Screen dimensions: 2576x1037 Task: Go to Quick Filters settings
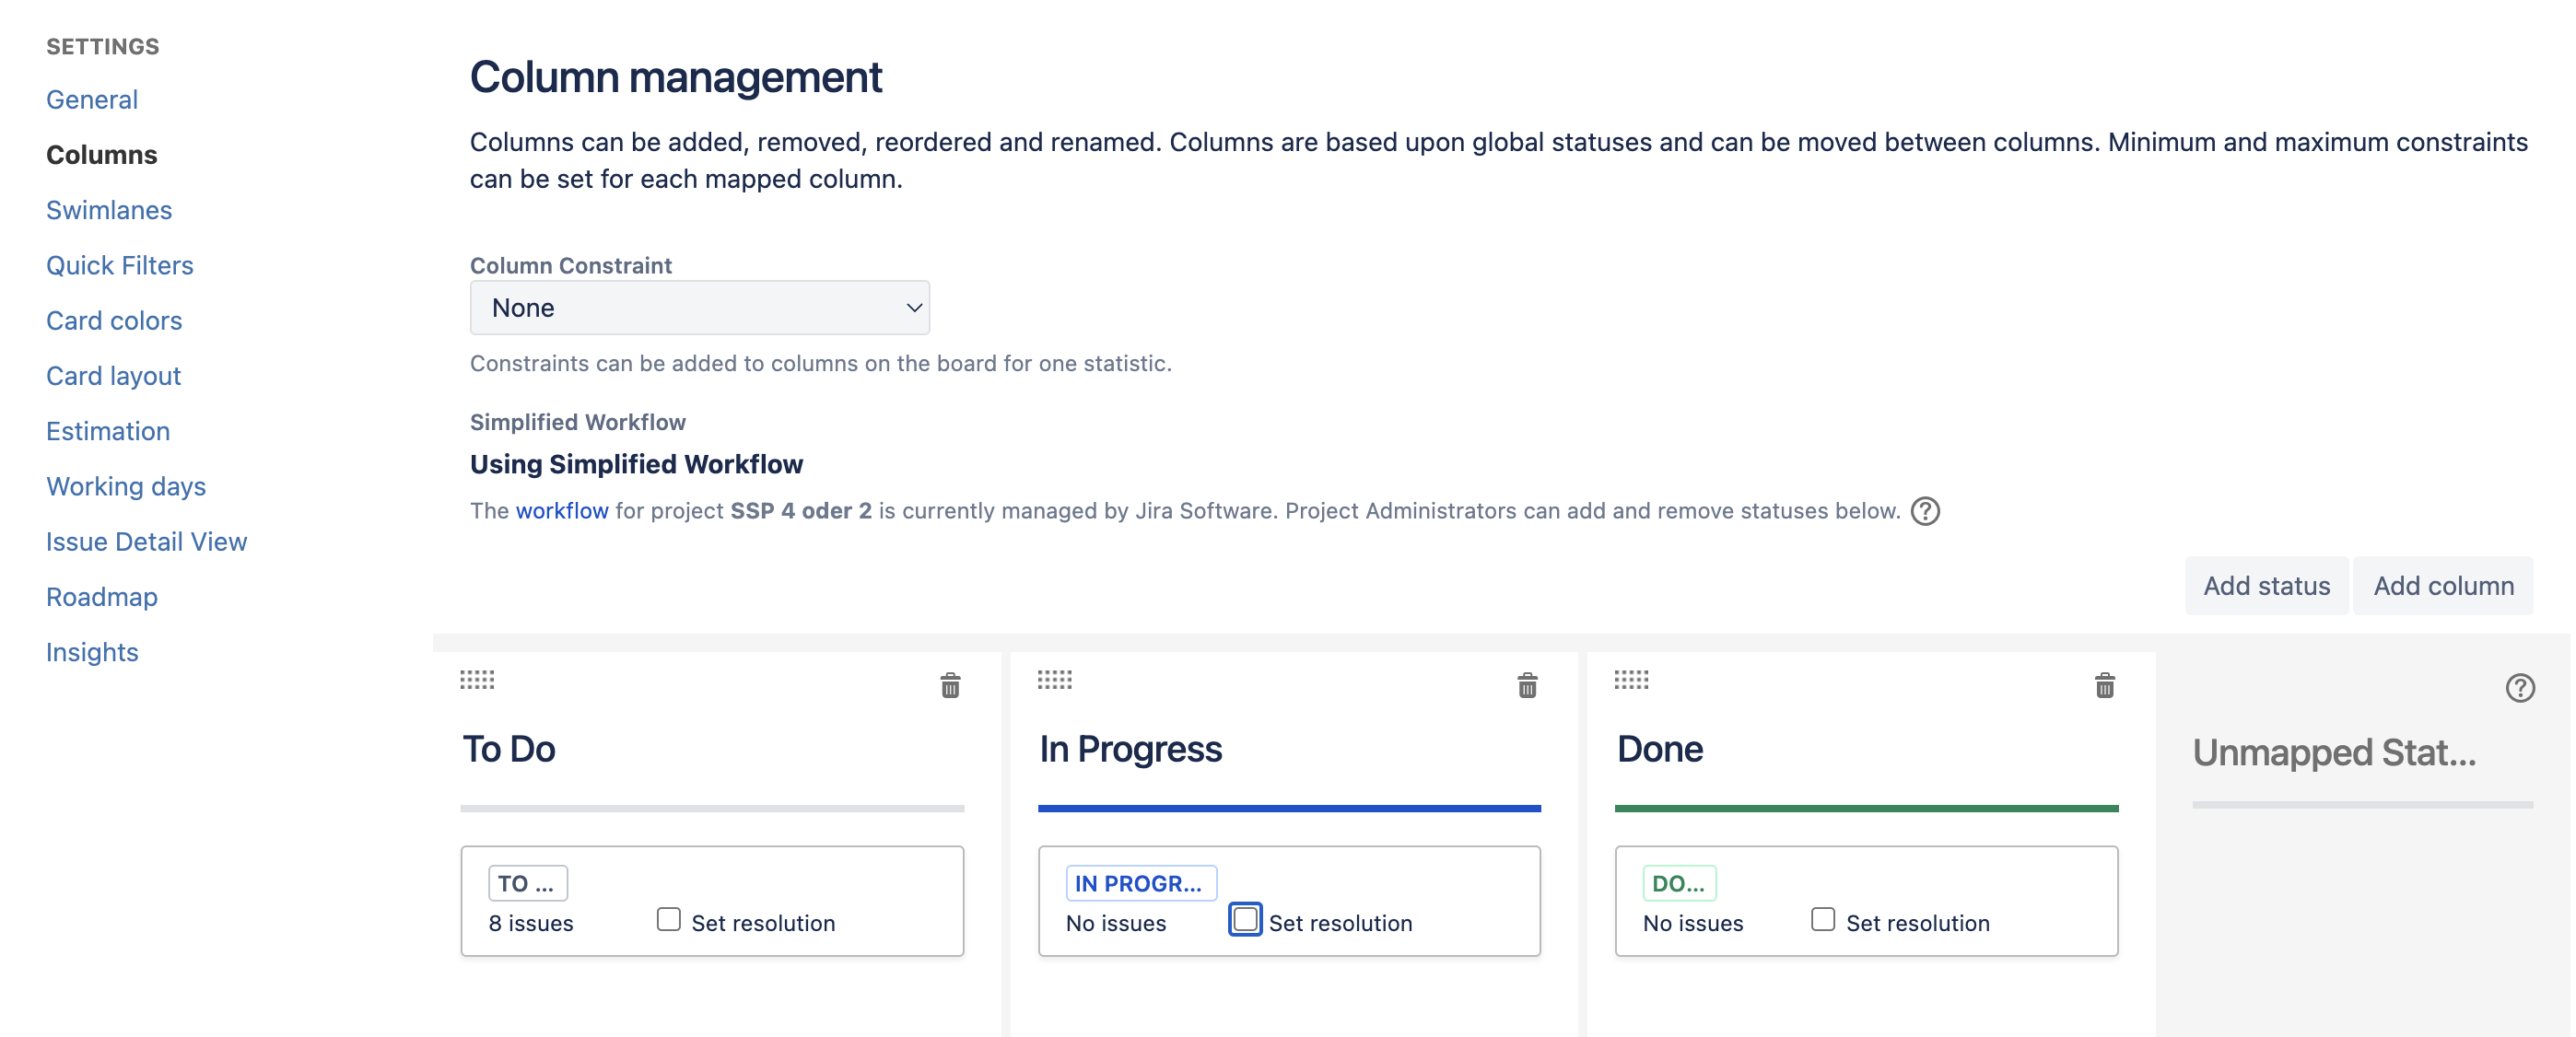coord(120,265)
